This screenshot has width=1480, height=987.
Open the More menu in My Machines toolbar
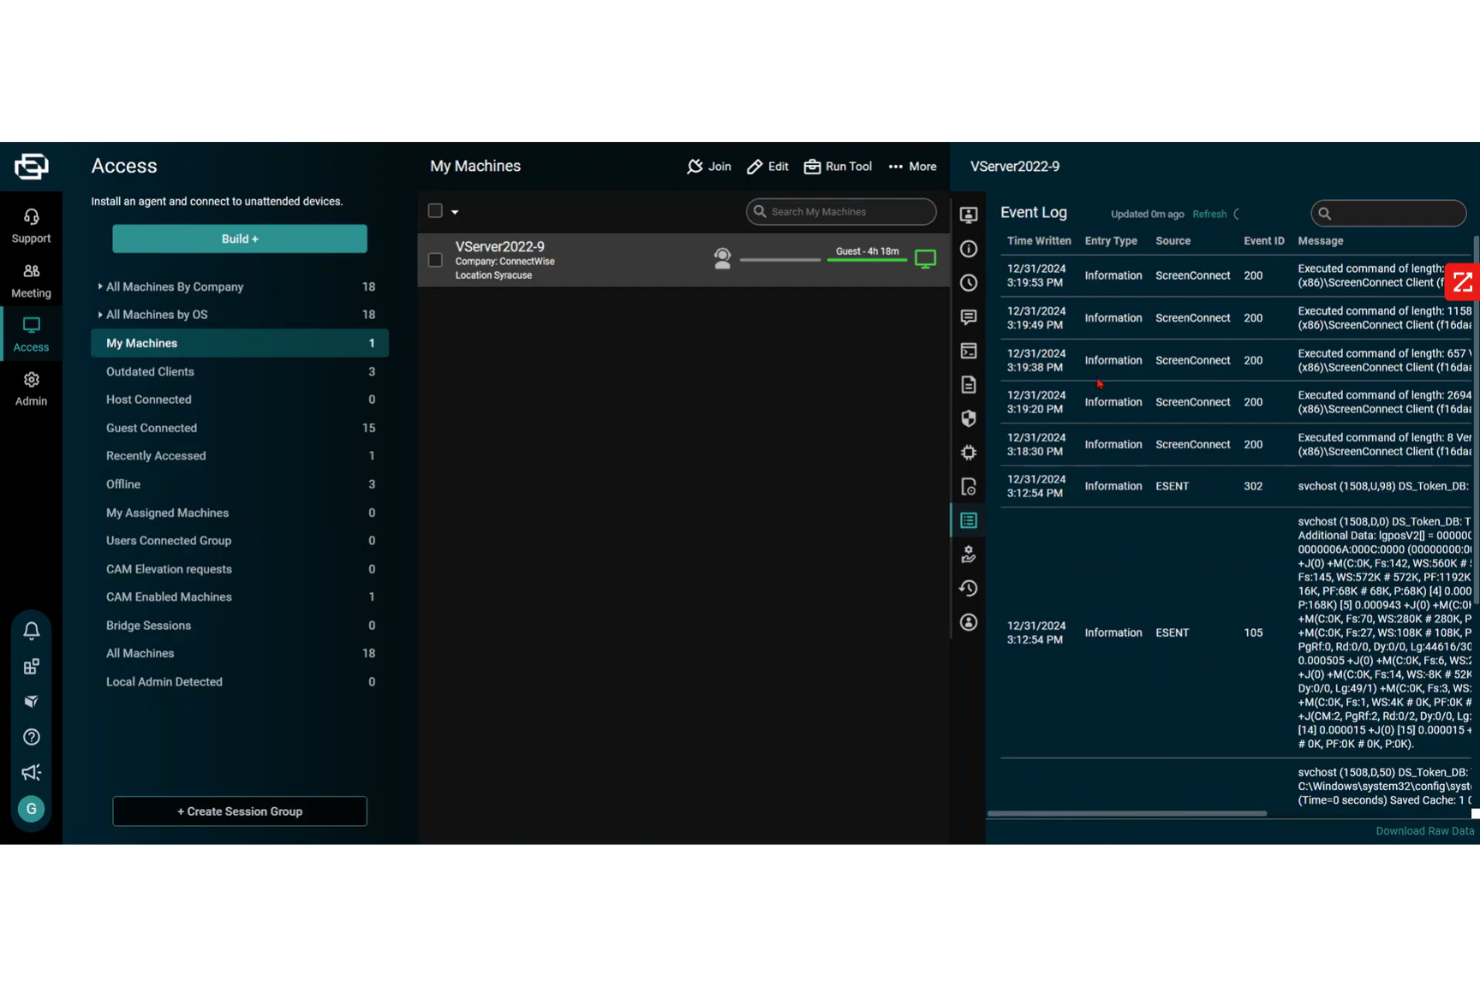click(912, 166)
